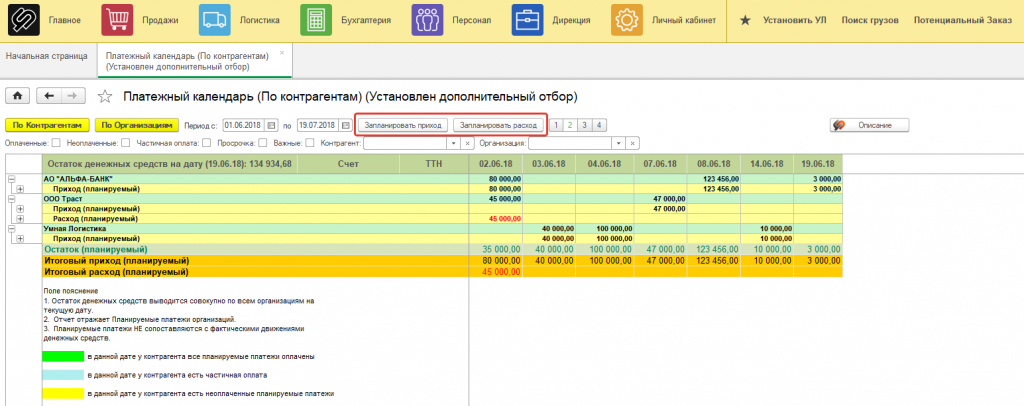Image resolution: width=1024 pixels, height=406 pixels.
Task: Select the Счет column header
Action: (x=348, y=164)
